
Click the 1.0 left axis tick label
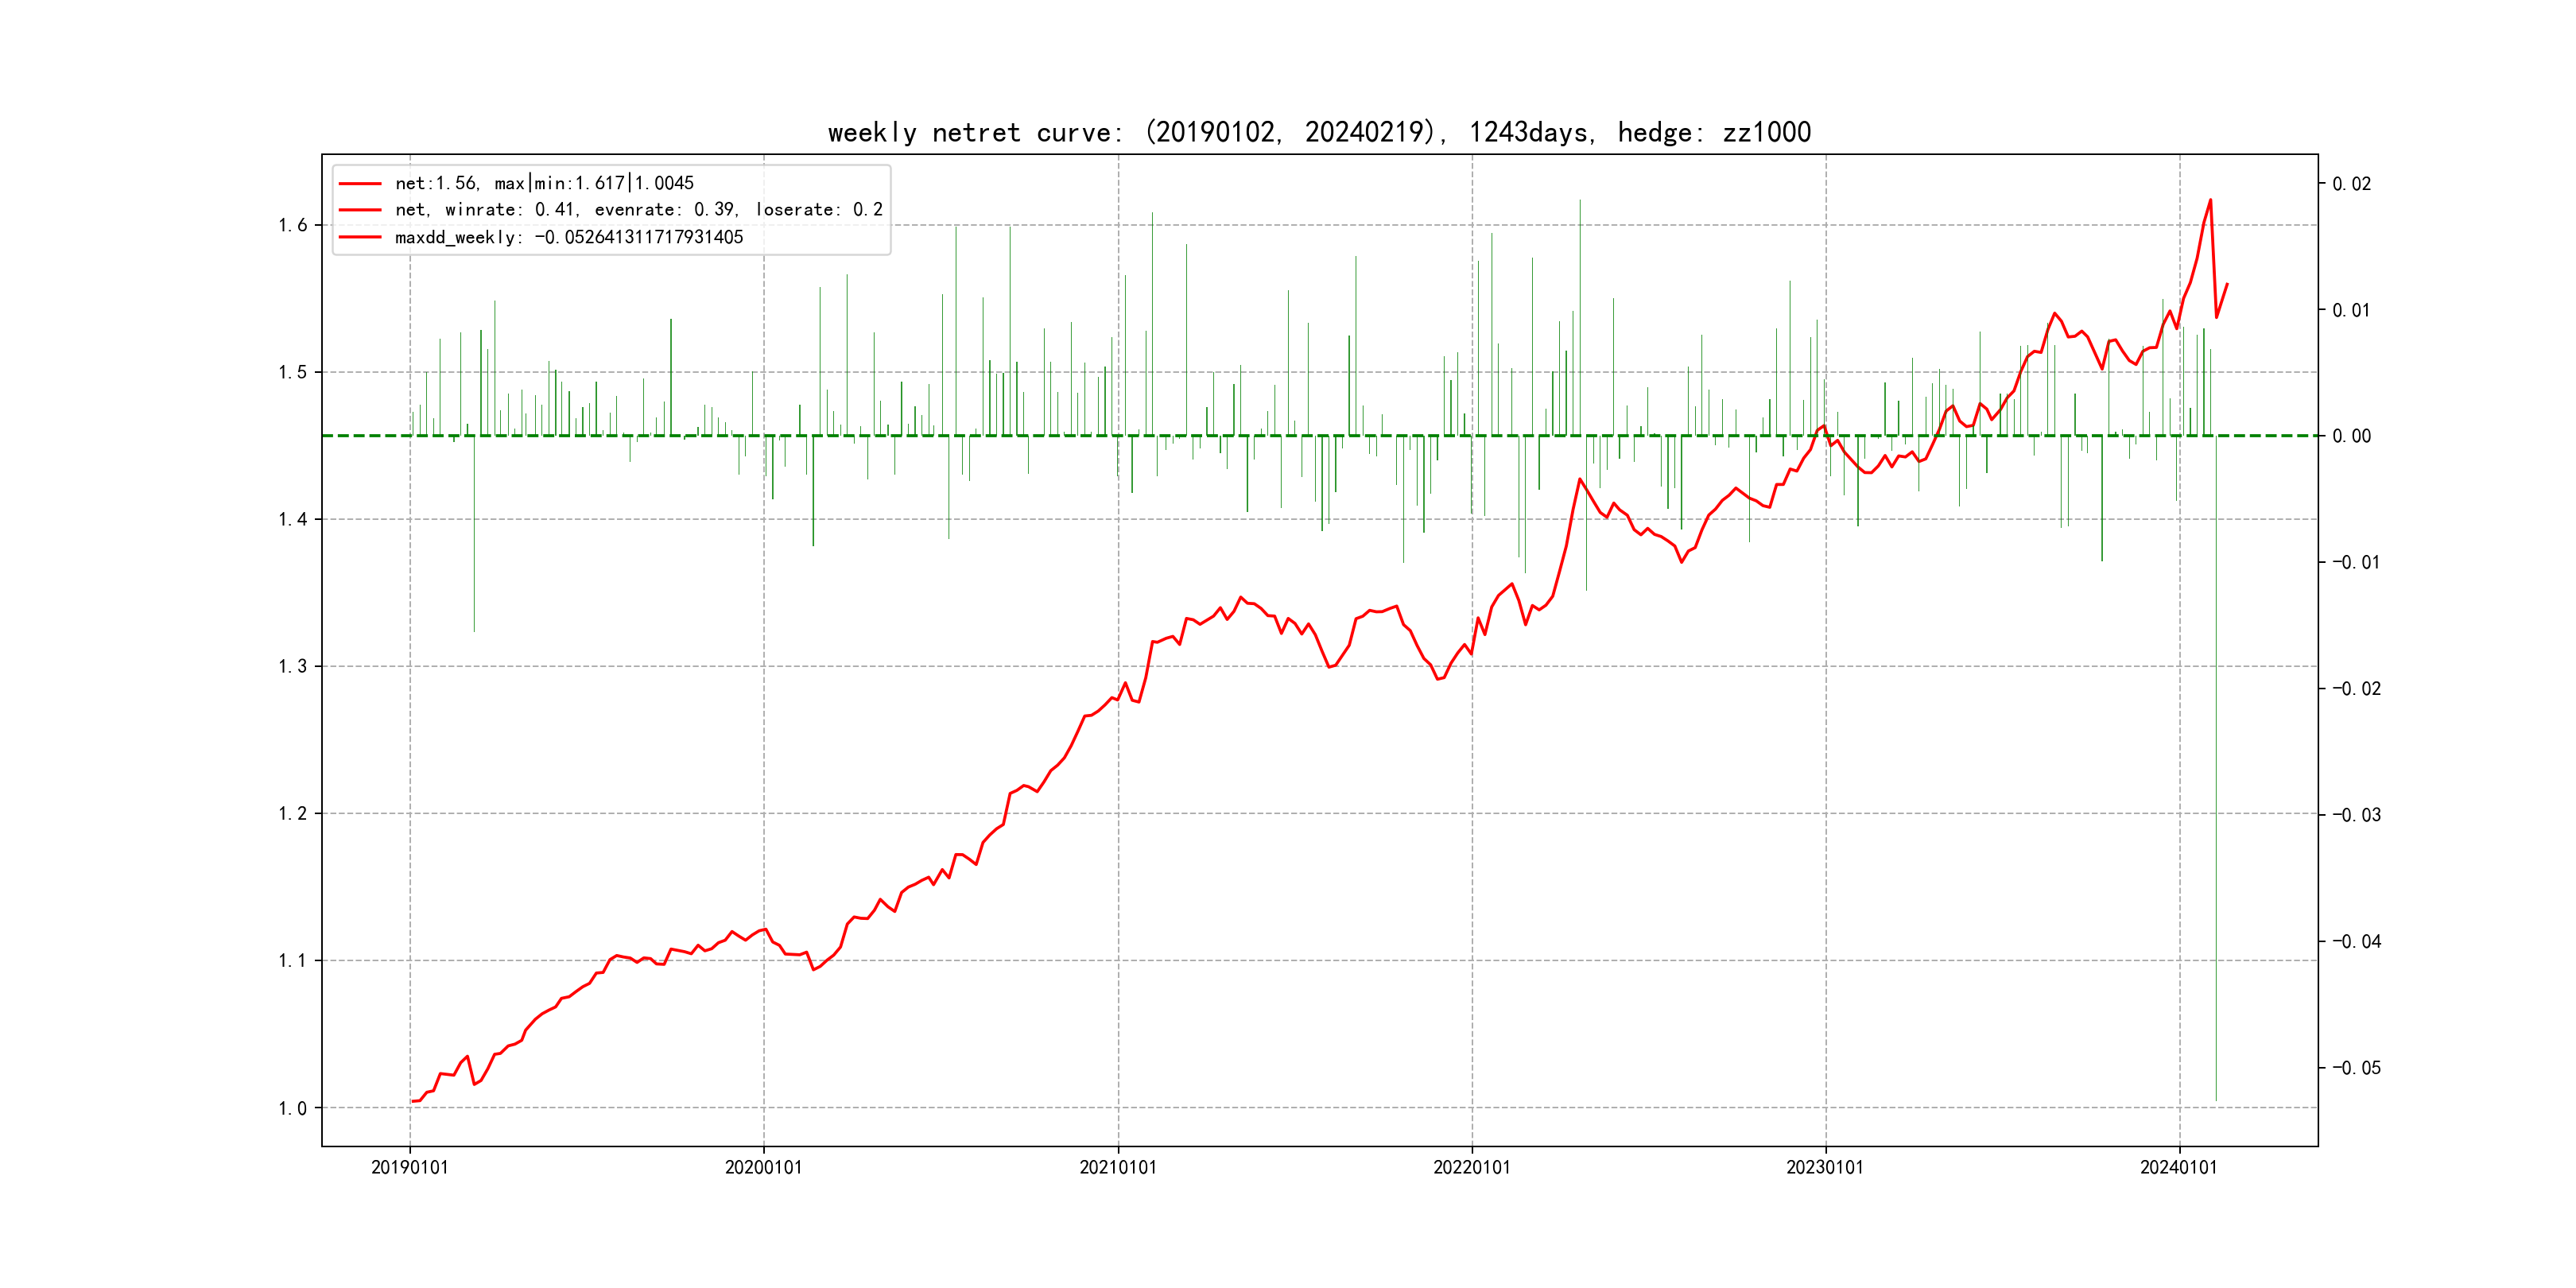pos(293,1108)
